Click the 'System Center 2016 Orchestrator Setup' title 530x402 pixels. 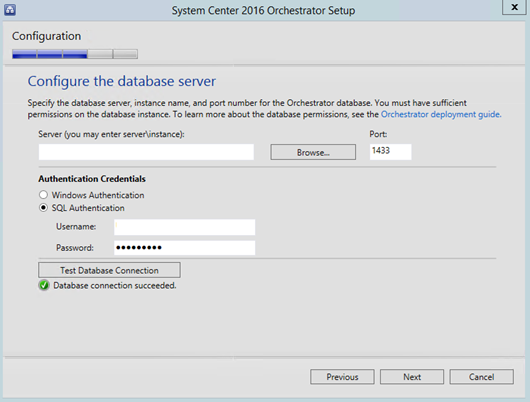263,10
